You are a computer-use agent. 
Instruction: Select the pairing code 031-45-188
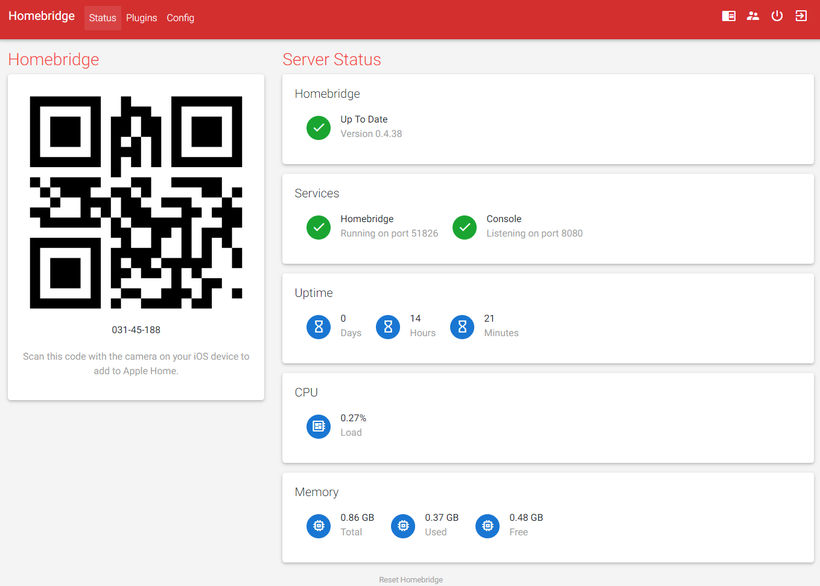pyautogui.click(x=136, y=330)
